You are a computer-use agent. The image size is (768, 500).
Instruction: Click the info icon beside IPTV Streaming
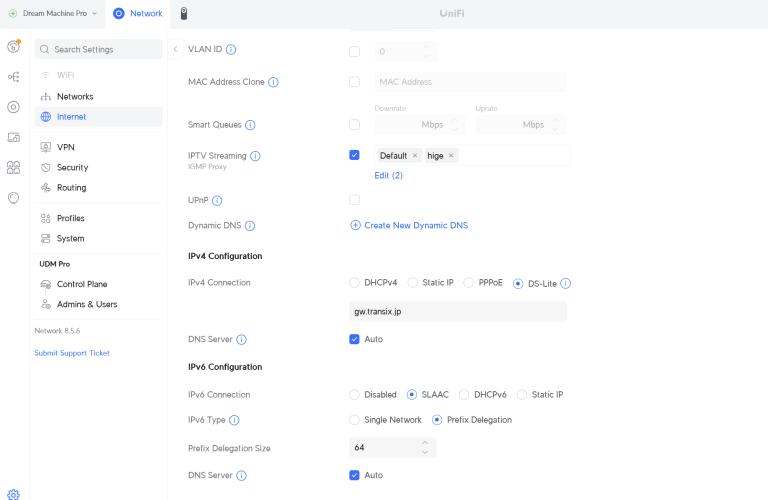pos(255,156)
